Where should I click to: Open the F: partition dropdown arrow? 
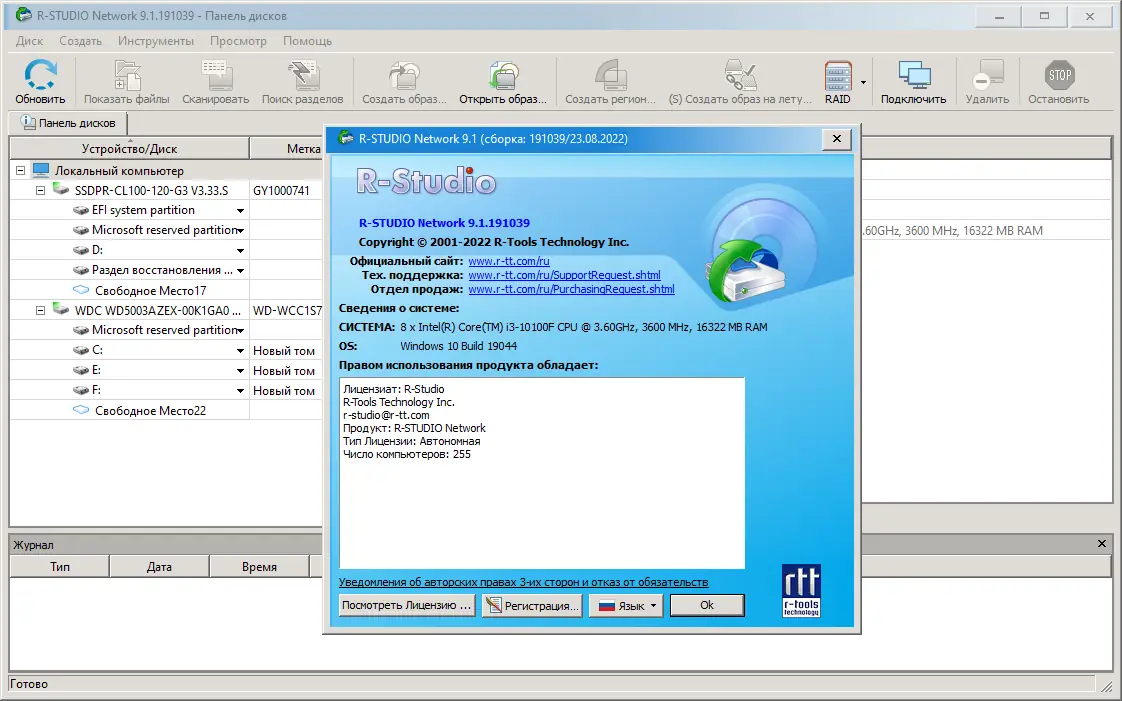240,391
